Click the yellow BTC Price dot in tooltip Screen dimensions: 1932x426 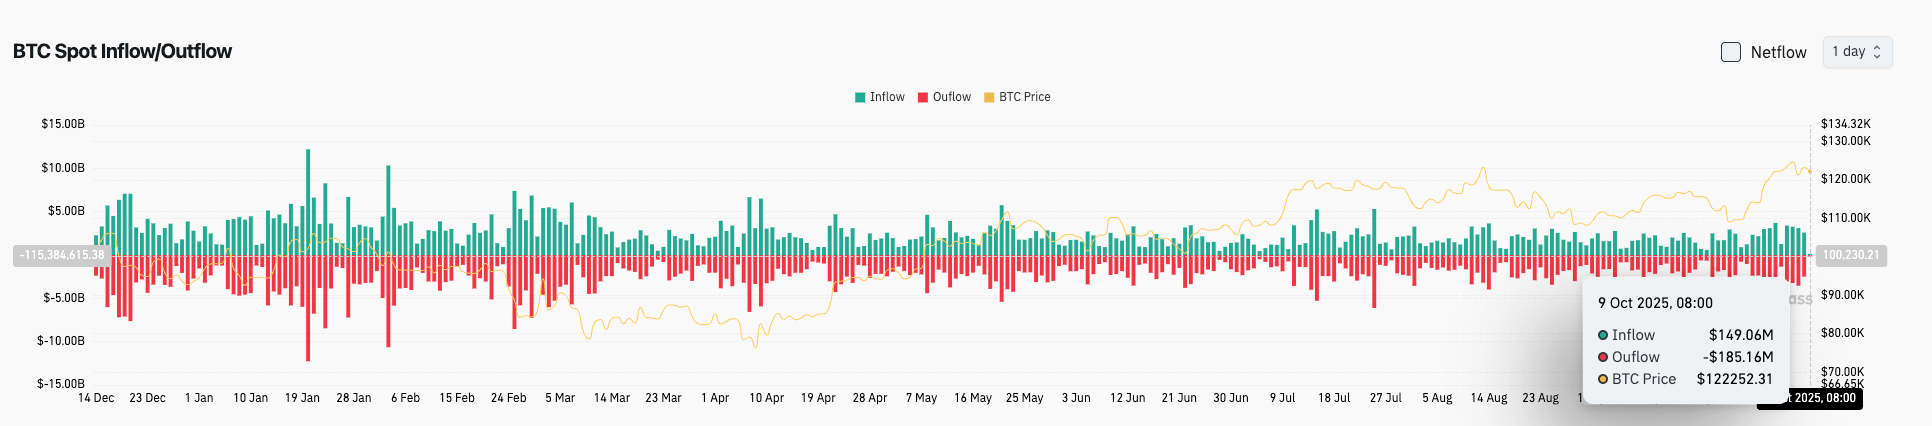(1603, 379)
